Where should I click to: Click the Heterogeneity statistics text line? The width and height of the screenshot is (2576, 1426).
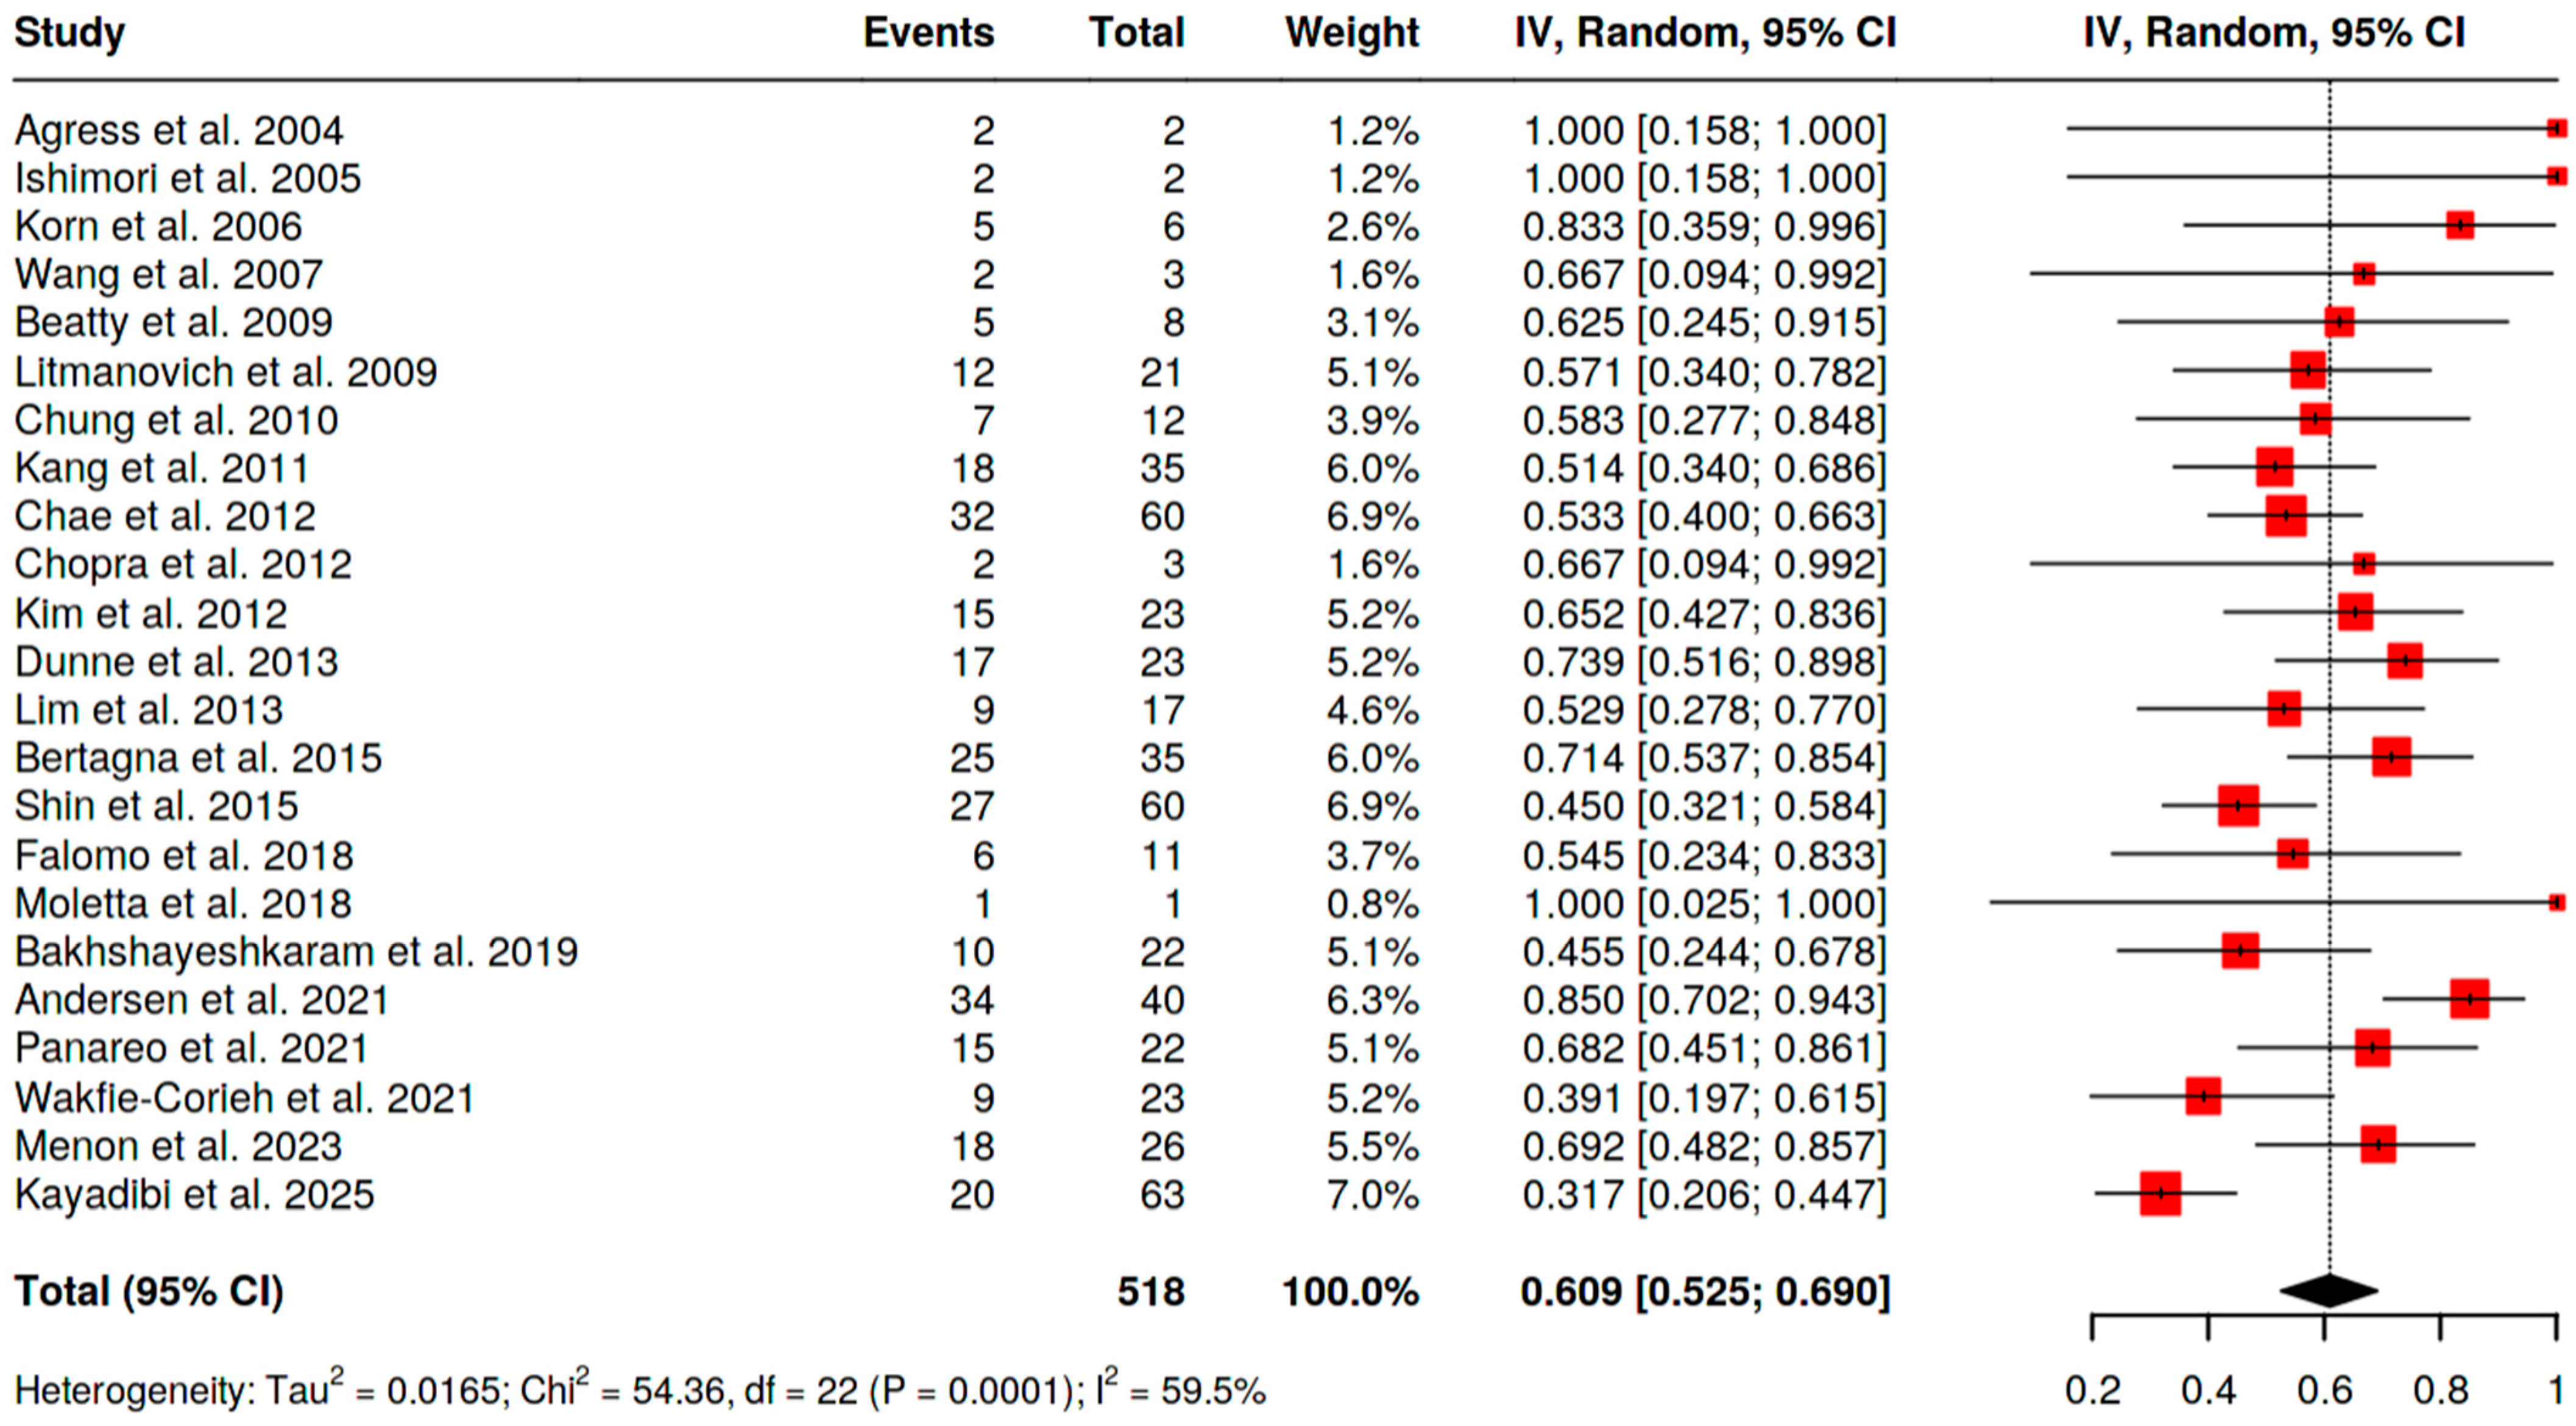(640, 1390)
